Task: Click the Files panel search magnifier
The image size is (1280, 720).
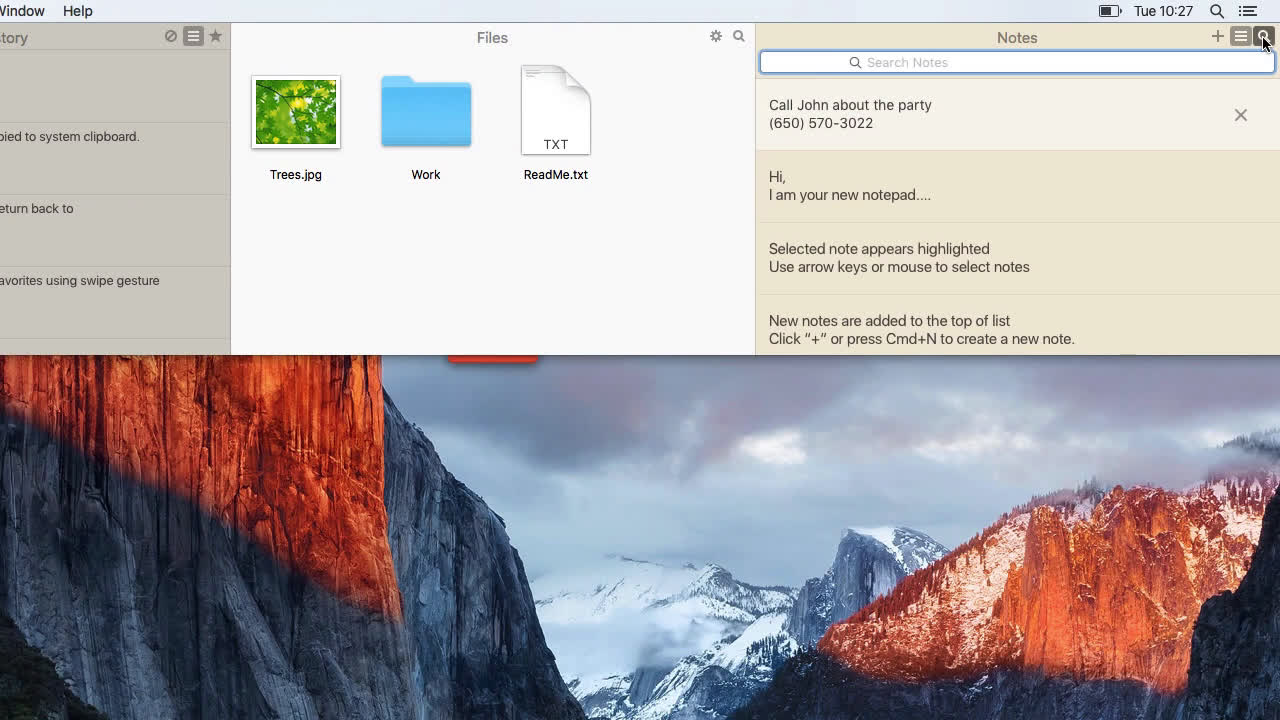Action: (739, 36)
